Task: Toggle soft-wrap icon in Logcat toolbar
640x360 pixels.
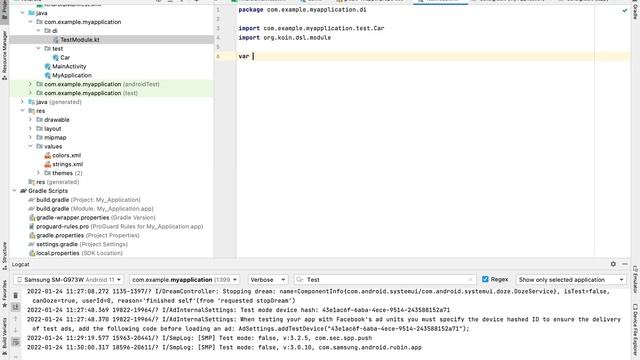Action: click(16, 342)
